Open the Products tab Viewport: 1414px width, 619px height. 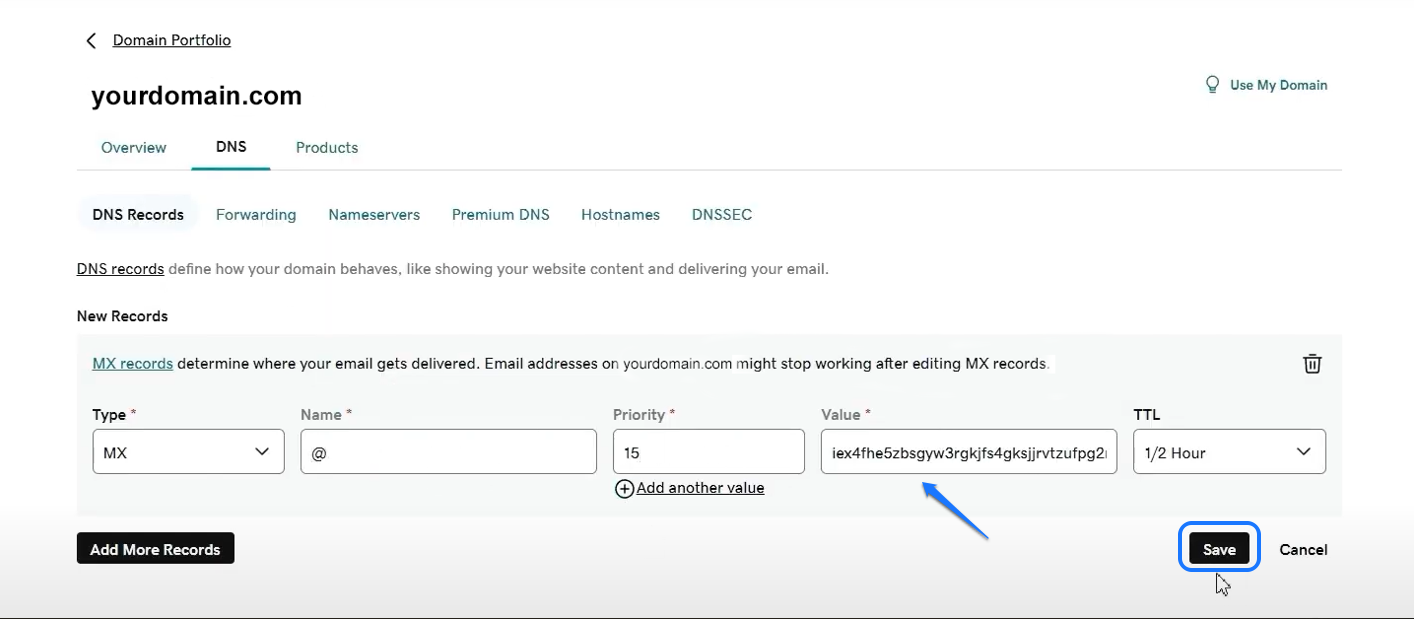point(327,147)
